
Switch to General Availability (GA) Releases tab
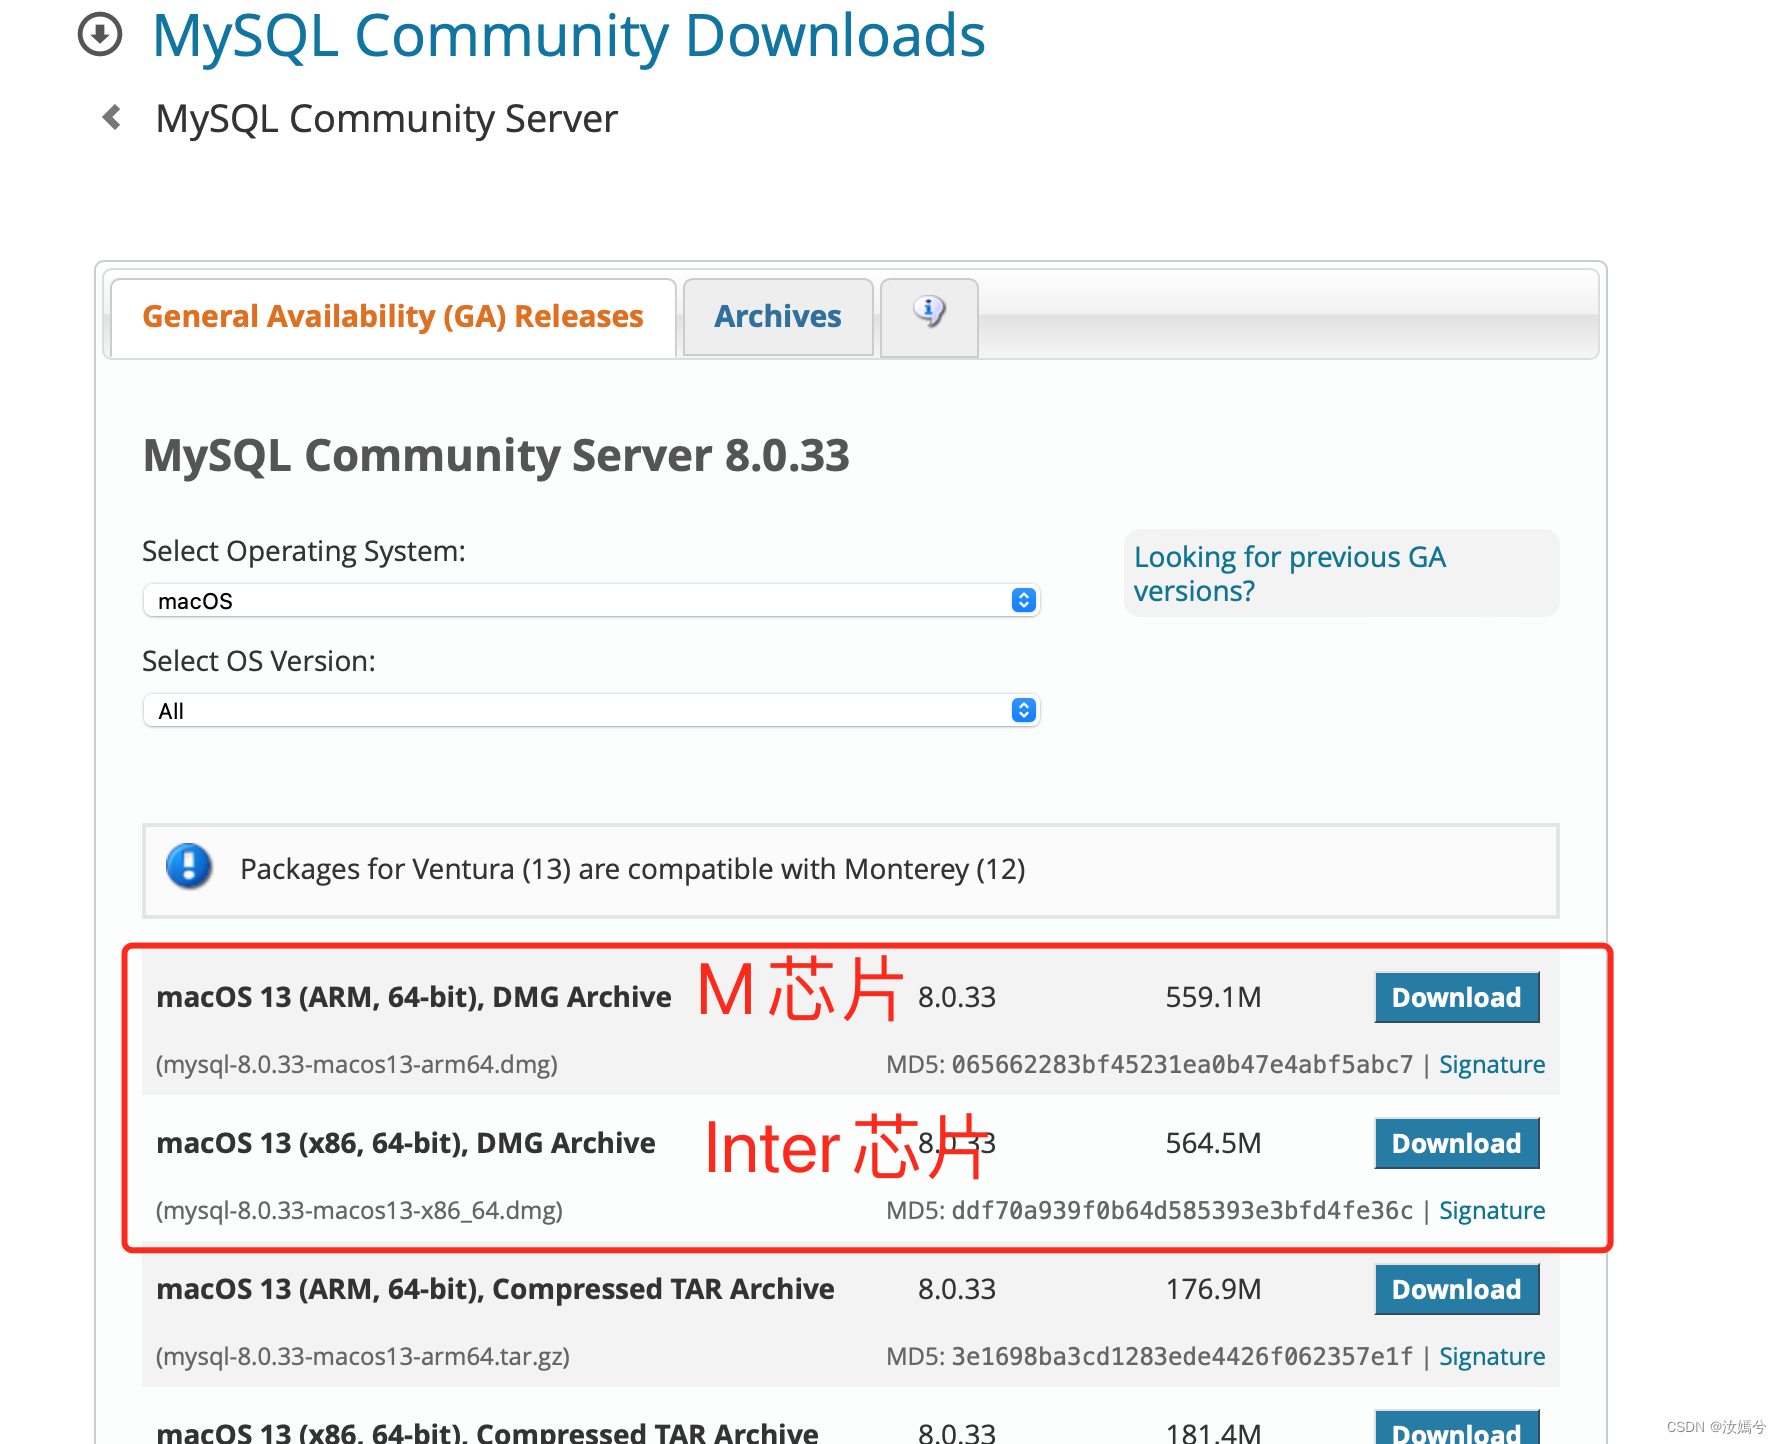point(393,317)
